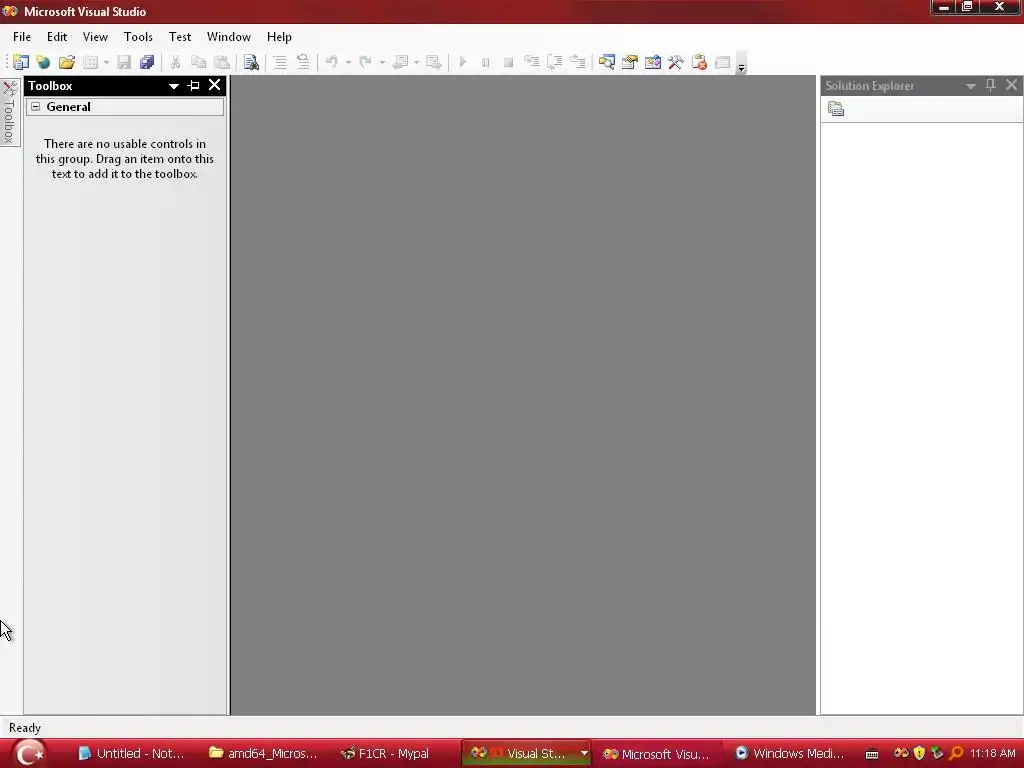Click the Redo arrow icon

tap(366, 62)
